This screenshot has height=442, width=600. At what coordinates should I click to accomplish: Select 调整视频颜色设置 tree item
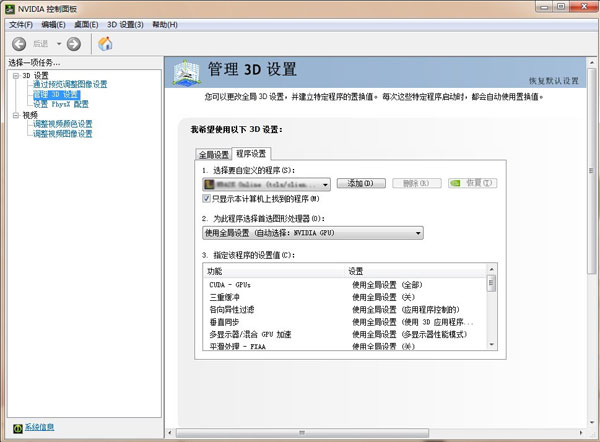click(63, 124)
